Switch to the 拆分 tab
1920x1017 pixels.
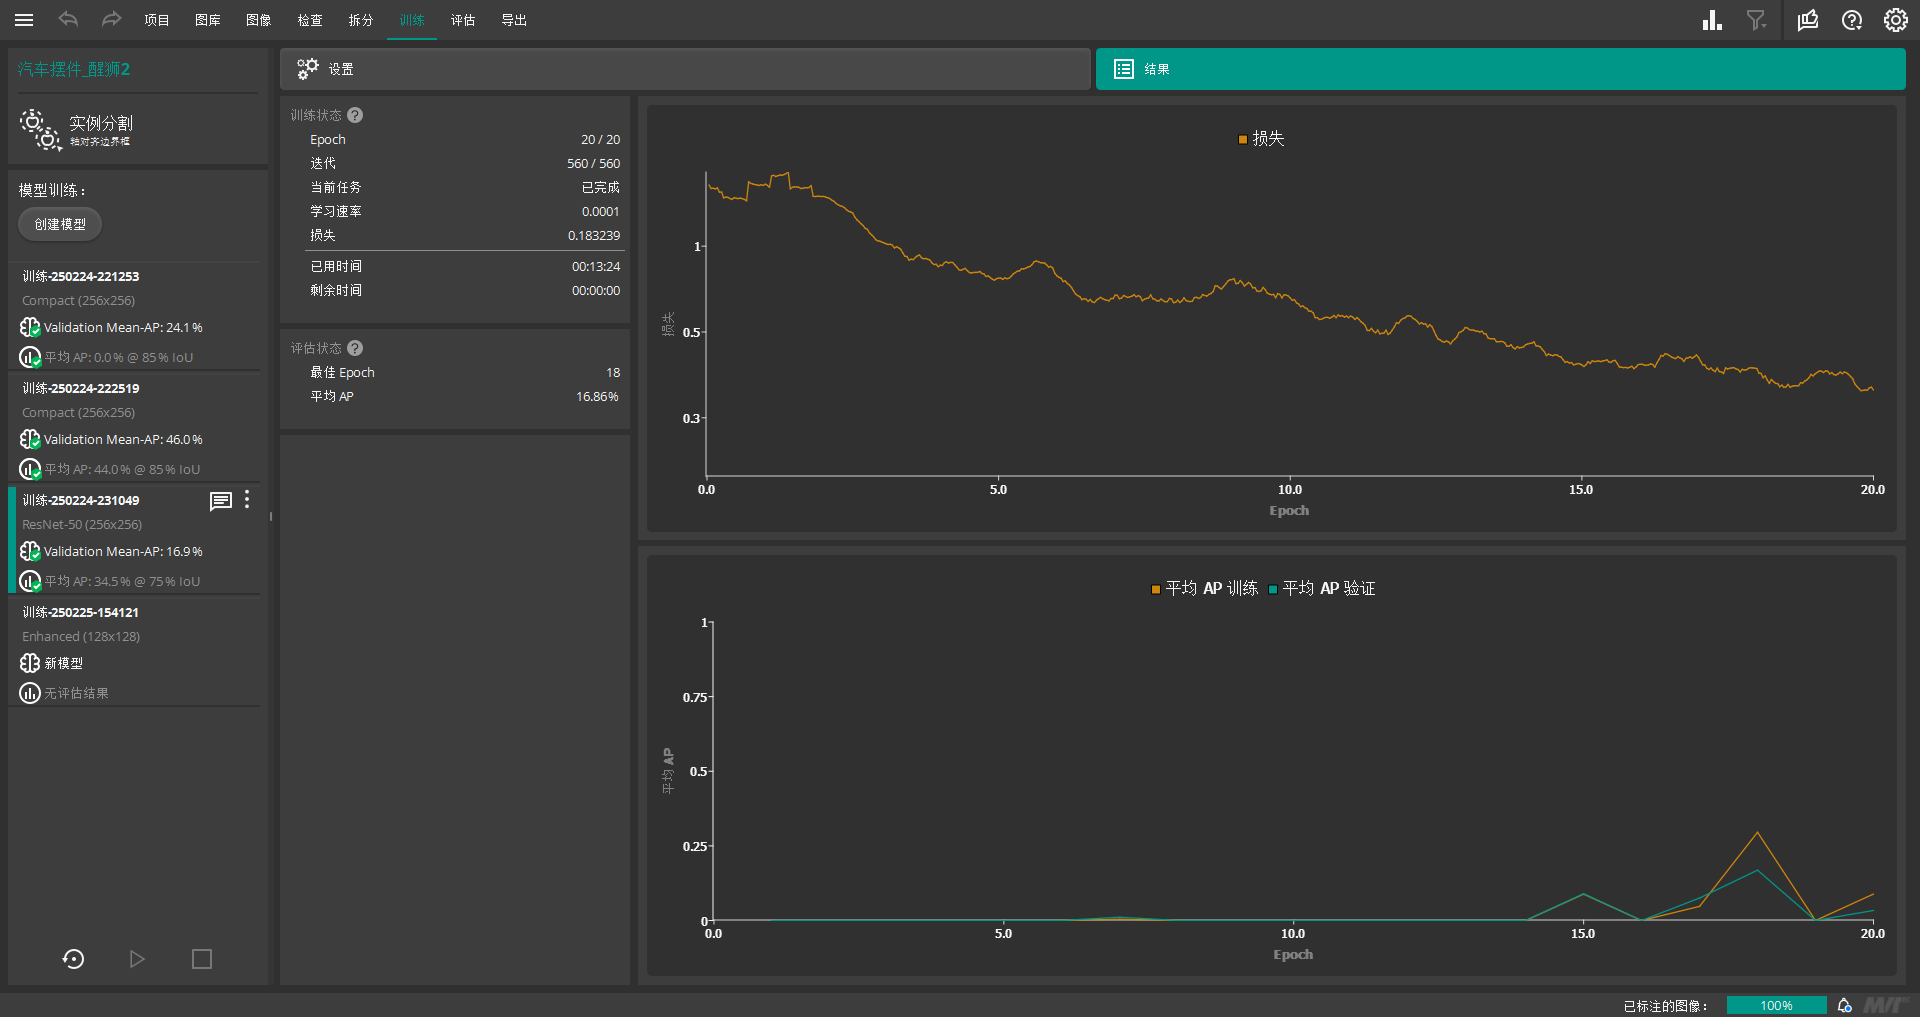pyautogui.click(x=361, y=20)
